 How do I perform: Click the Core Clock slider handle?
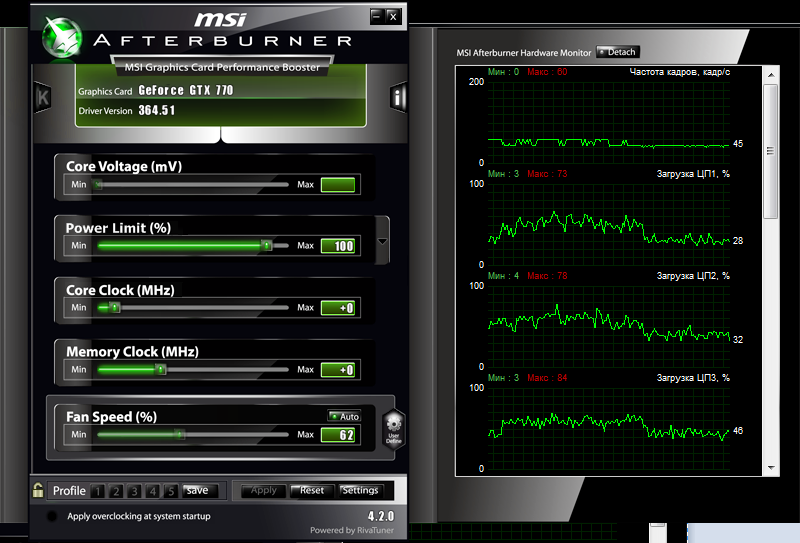pyautogui.click(x=115, y=307)
